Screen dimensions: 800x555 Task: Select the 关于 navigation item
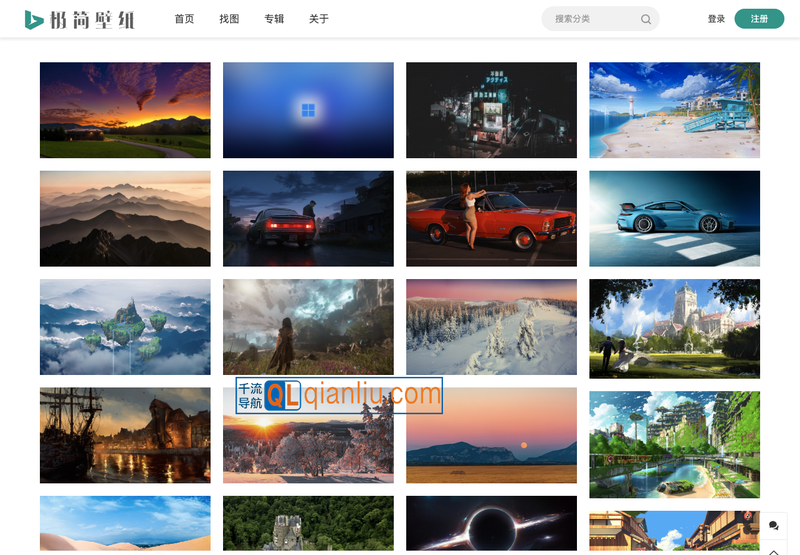(x=318, y=19)
